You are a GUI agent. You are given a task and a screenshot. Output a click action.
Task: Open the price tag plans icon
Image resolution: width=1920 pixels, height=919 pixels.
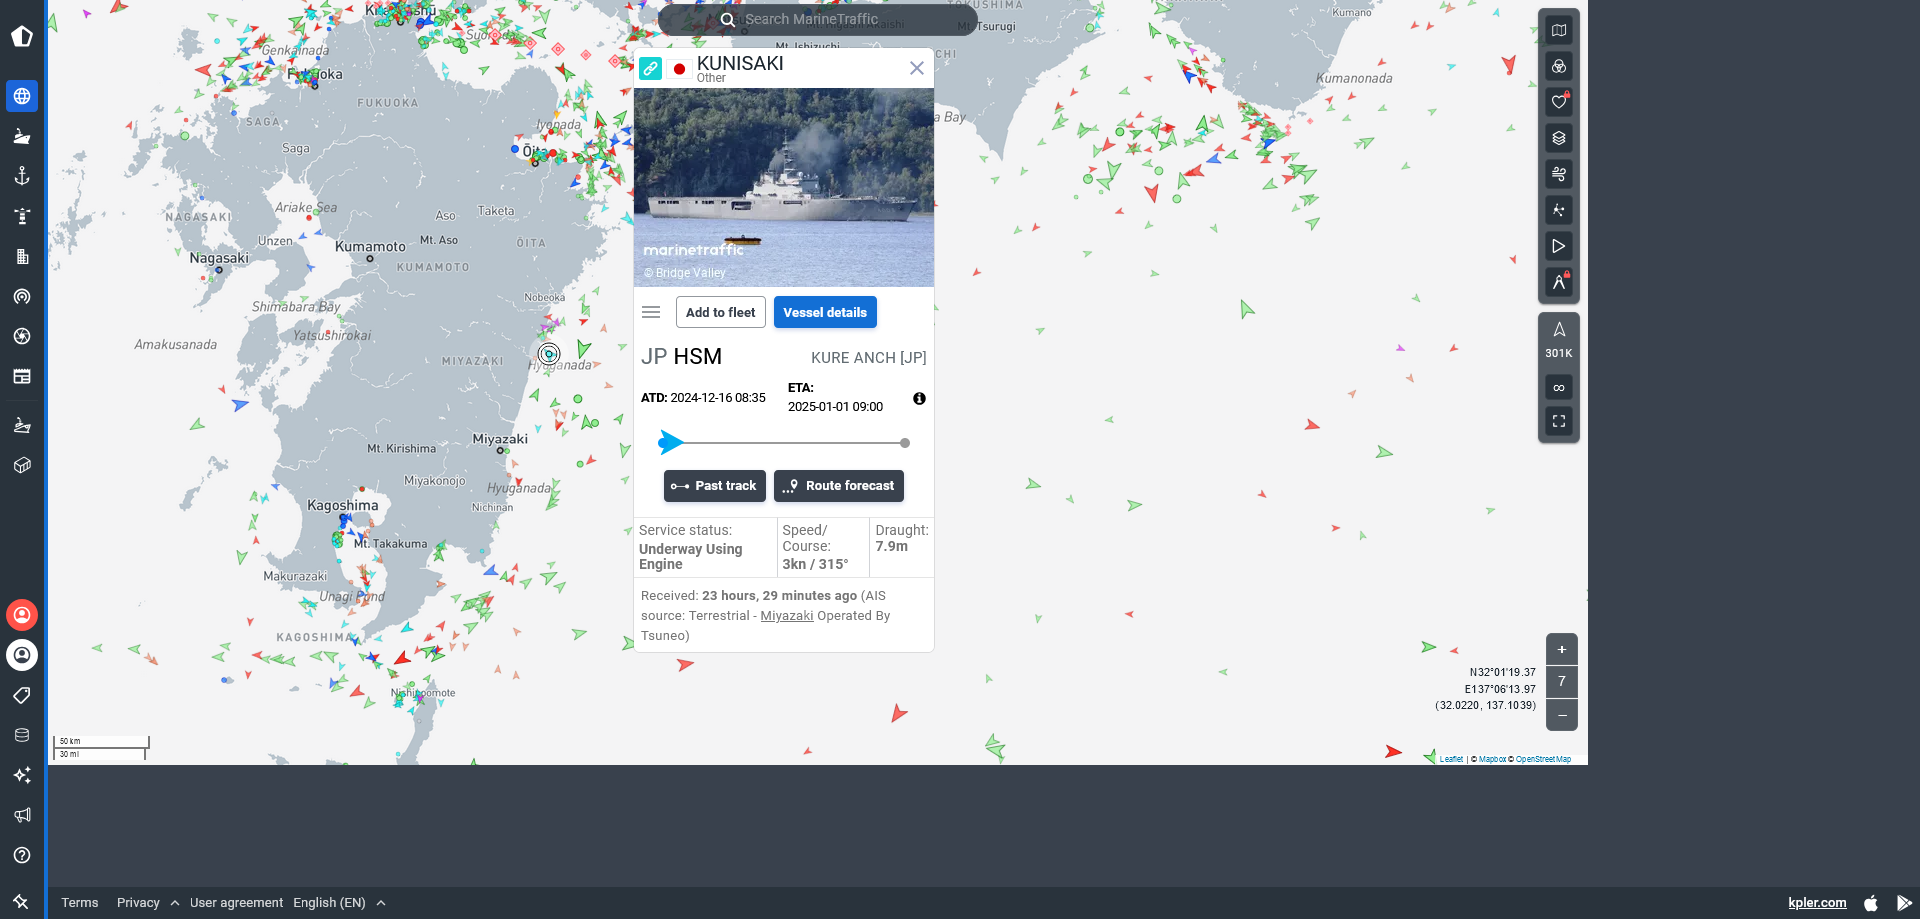(x=22, y=695)
